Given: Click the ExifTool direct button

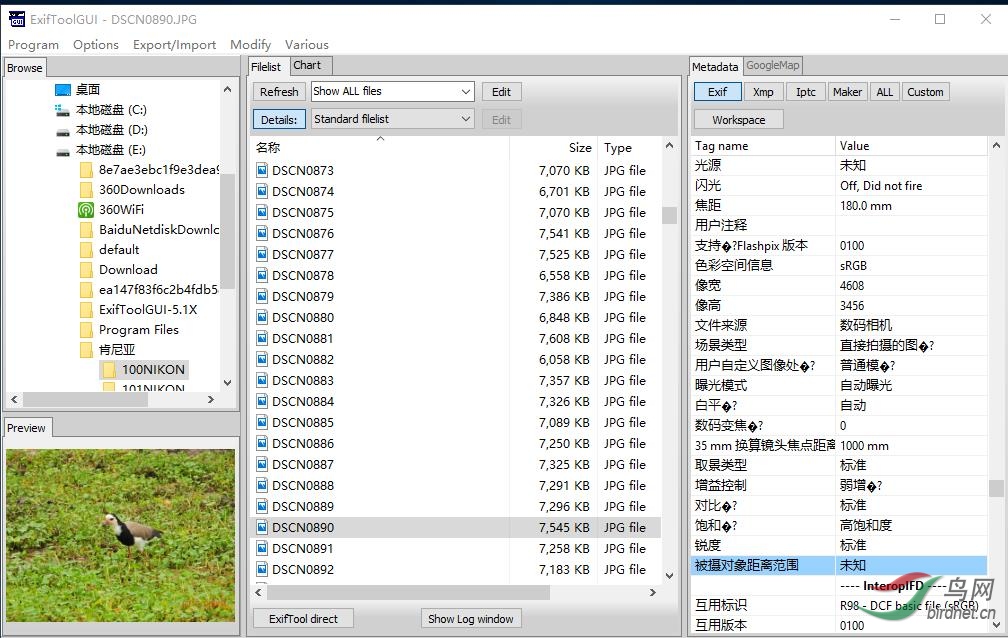Looking at the screenshot, I should click(x=303, y=619).
